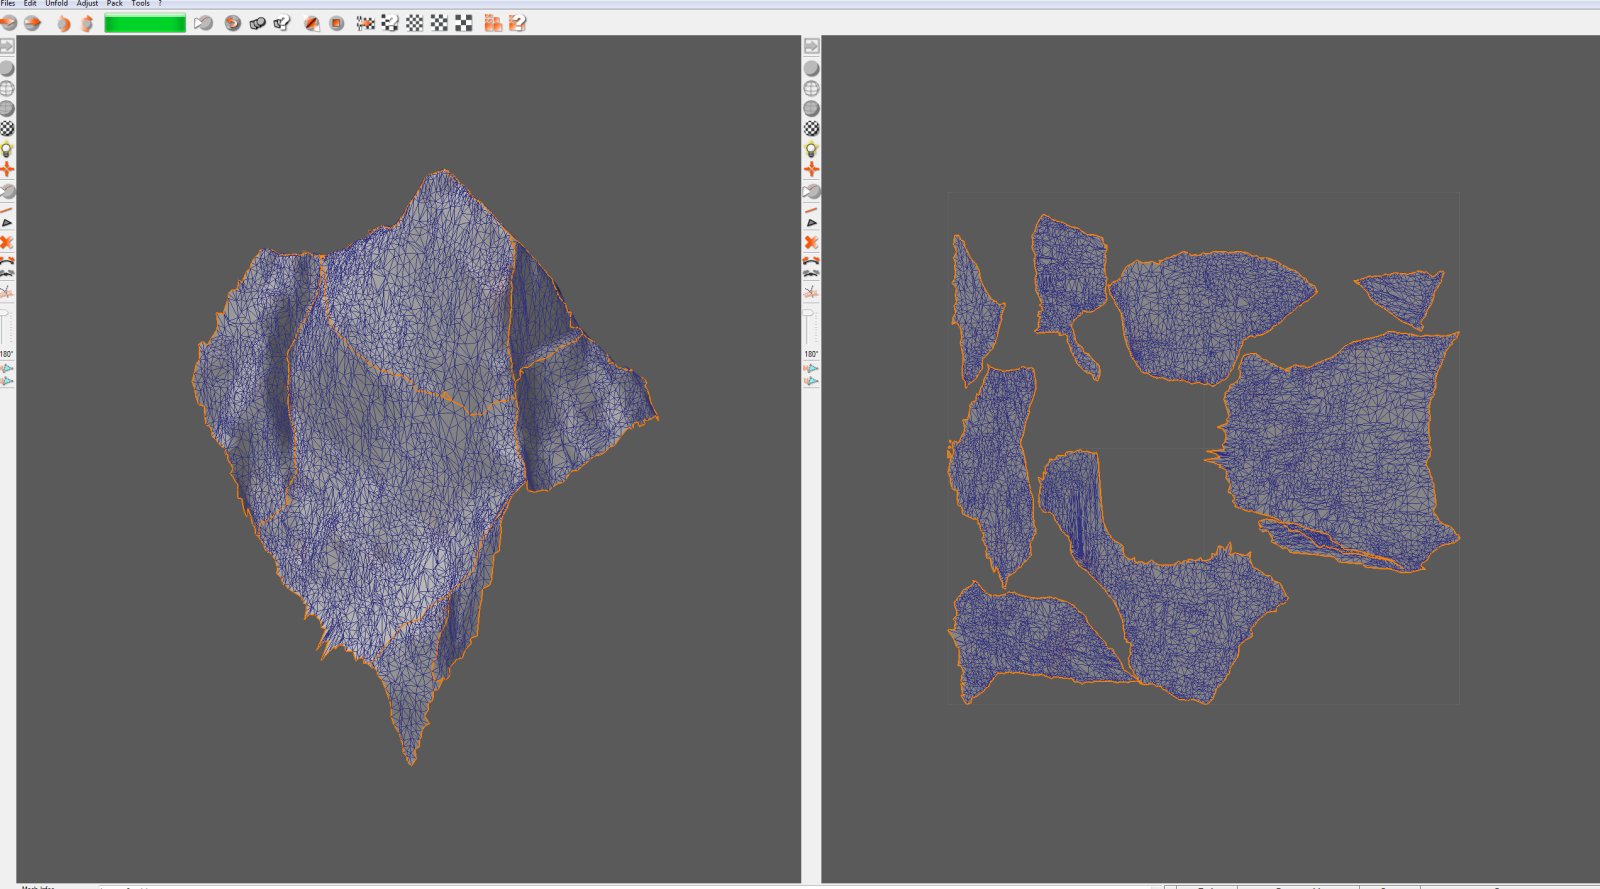Click the boxed arrow icon atop right viewport toolbar
This screenshot has width=1600, height=889.
point(811,46)
